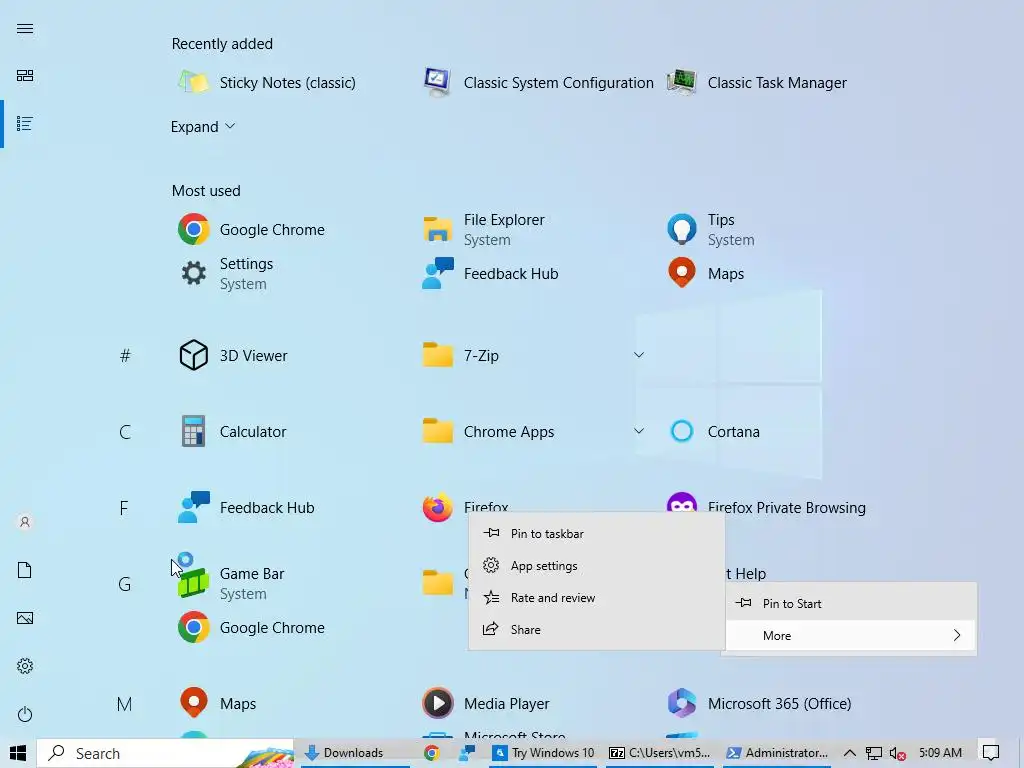Viewport: 1024px width, 768px height.
Task: Switch to pinned tiles view
Action: 25,76
